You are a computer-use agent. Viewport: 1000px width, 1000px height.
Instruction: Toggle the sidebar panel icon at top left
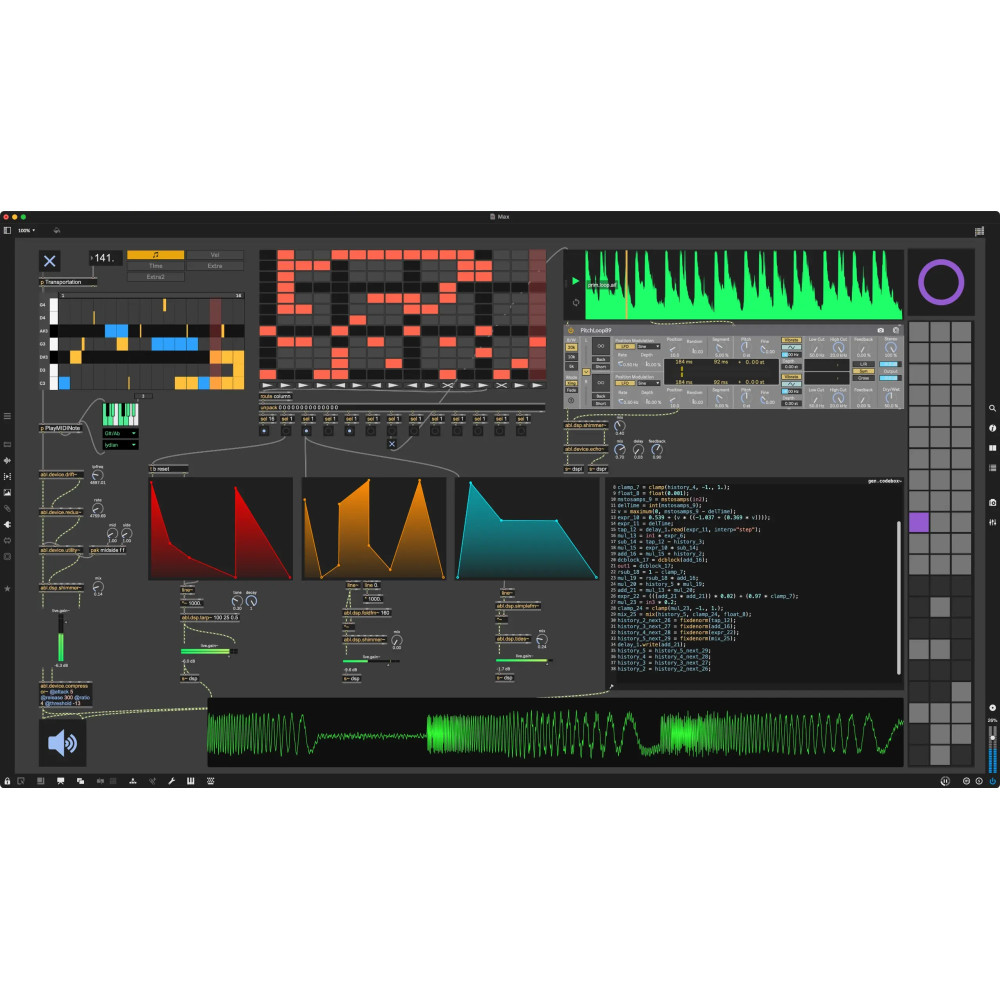pyautogui.click(x=7, y=230)
